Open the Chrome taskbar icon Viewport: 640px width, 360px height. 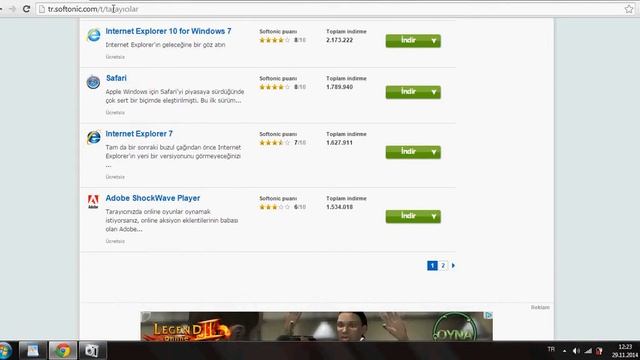coord(62,351)
